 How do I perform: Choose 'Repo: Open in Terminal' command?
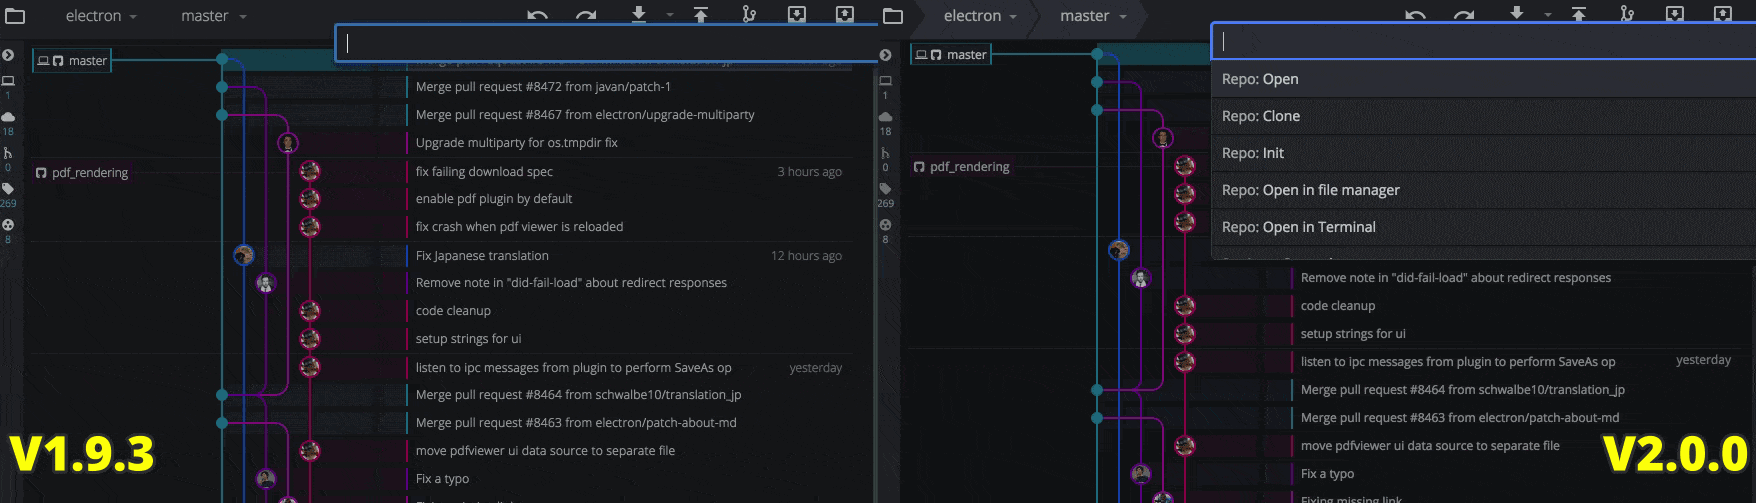1483,227
